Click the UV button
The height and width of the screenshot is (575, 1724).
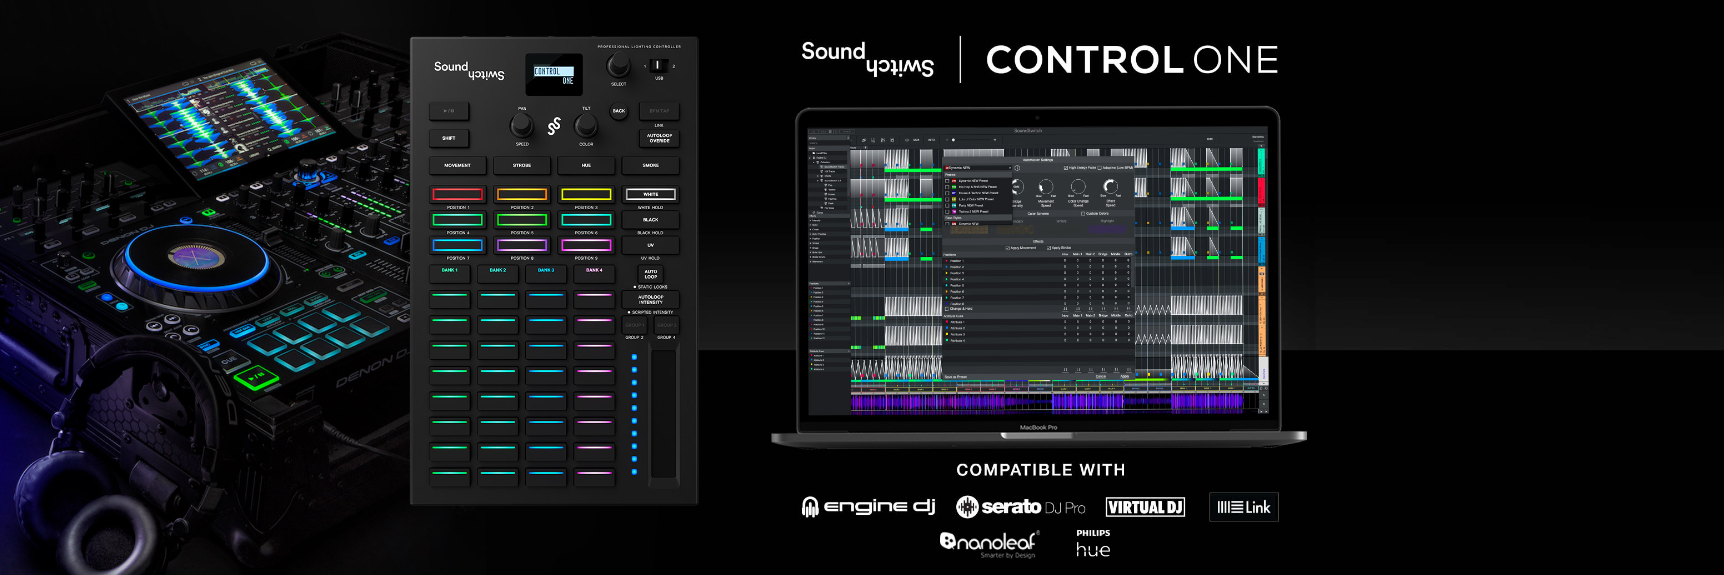click(x=651, y=245)
